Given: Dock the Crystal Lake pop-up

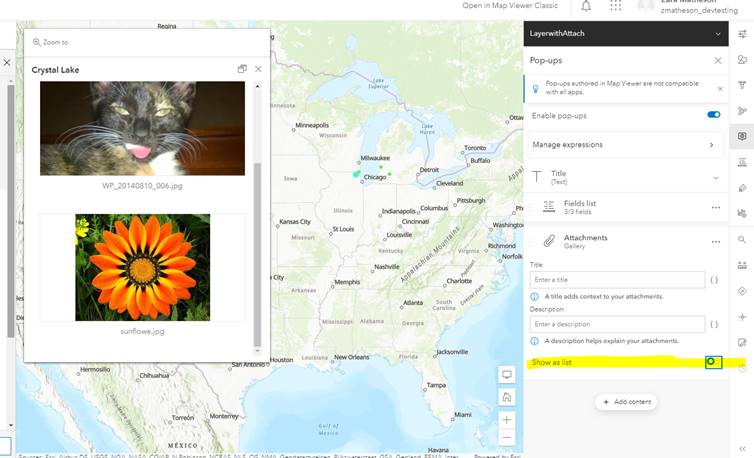Looking at the screenshot, I should click(242, 69).
